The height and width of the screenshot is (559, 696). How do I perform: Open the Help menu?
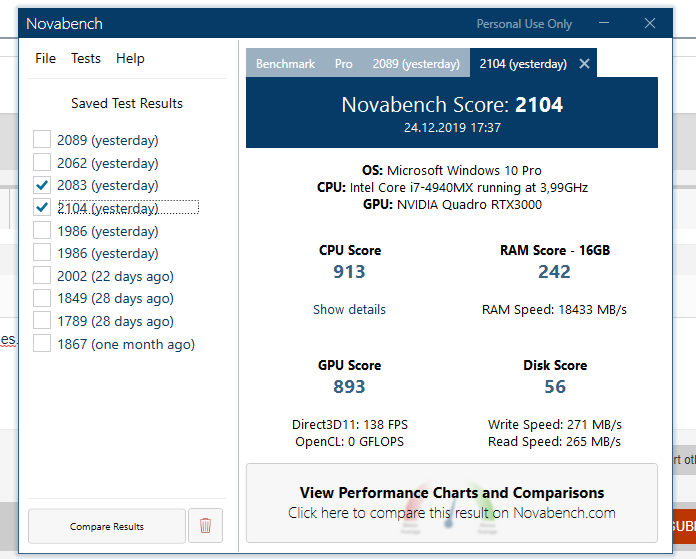(130, 58)
